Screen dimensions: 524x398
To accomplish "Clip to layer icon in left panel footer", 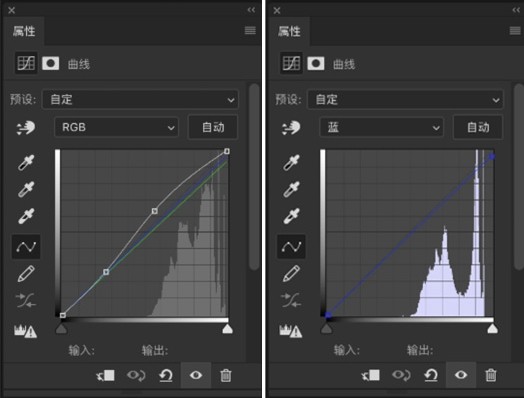I will 106,376.
